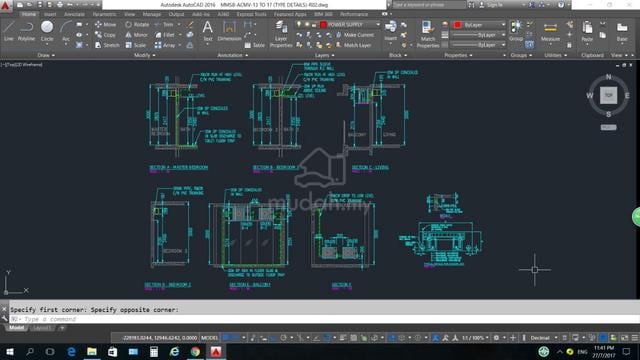Expand the Draw panel
Image resolution: width=640 pixels, height=360 pixels.
pos(46,55)
